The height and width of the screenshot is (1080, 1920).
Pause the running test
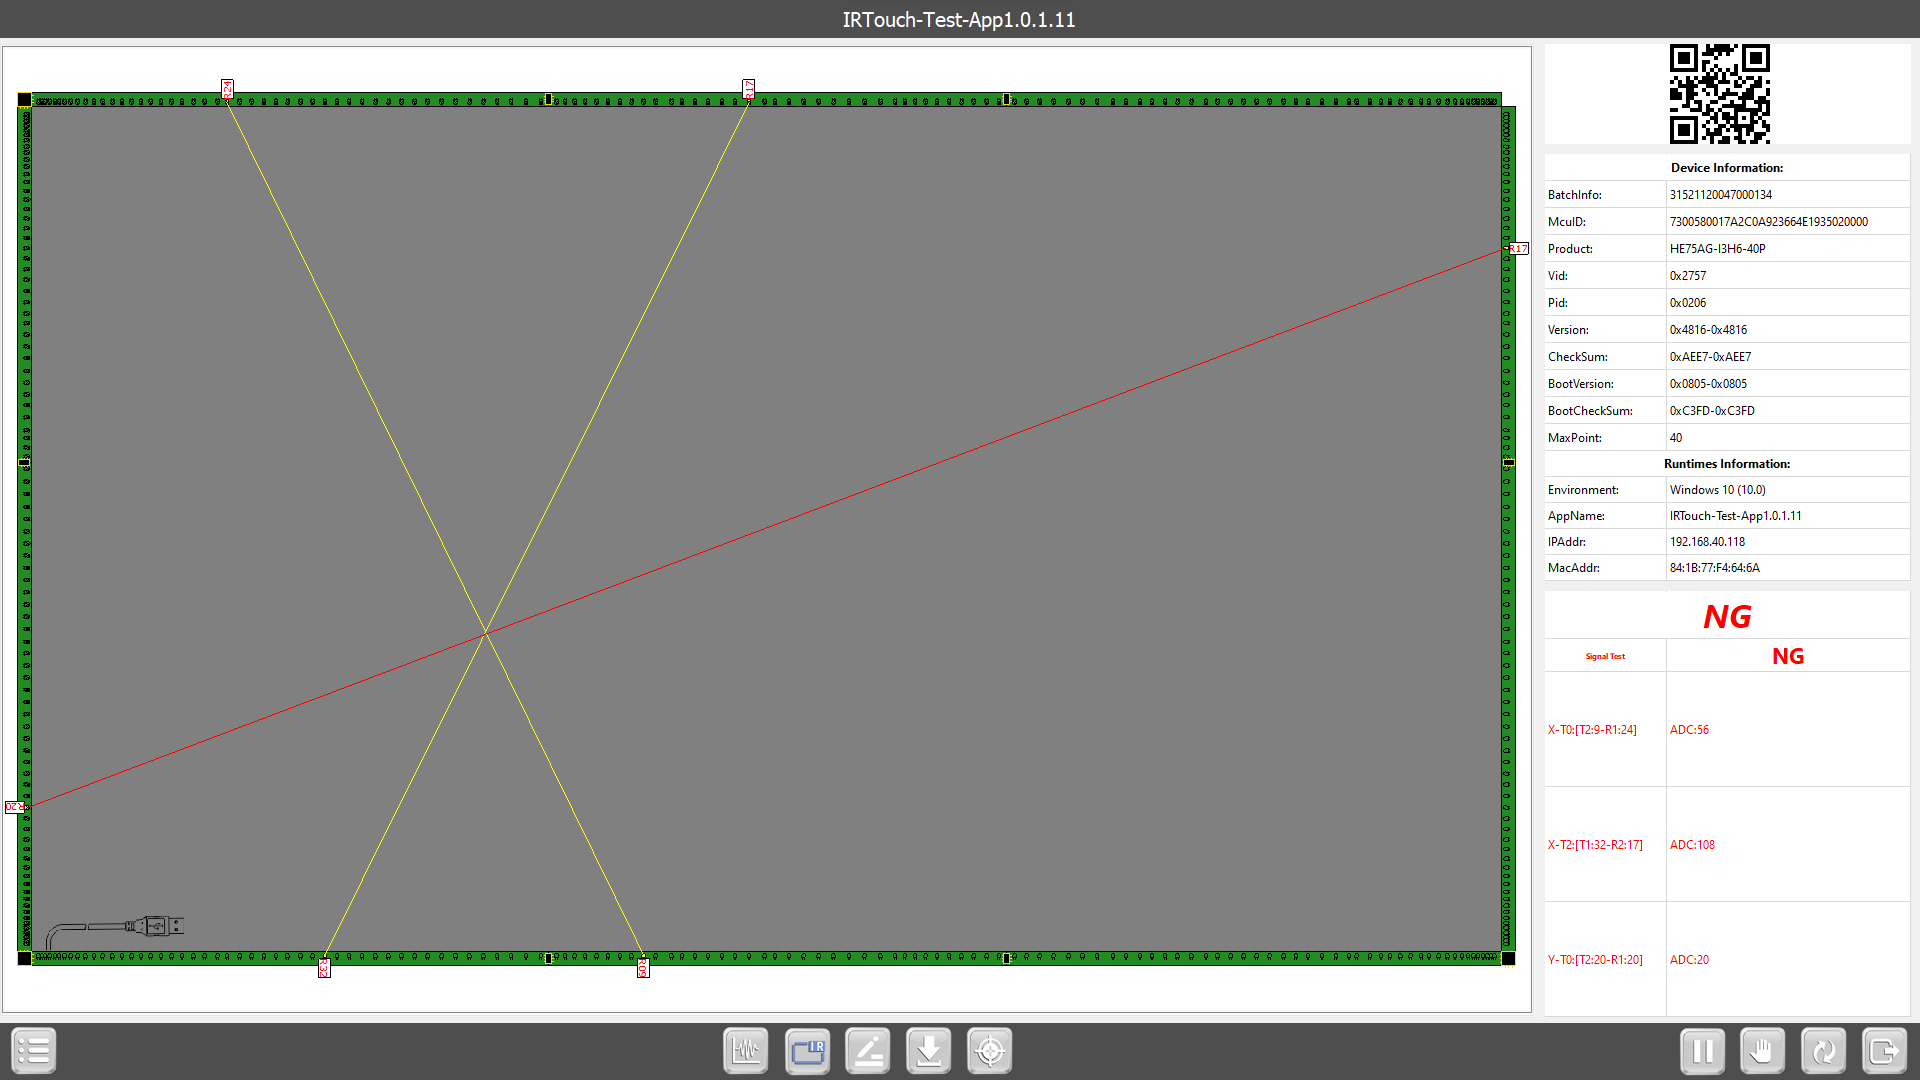(1702, 1051)
